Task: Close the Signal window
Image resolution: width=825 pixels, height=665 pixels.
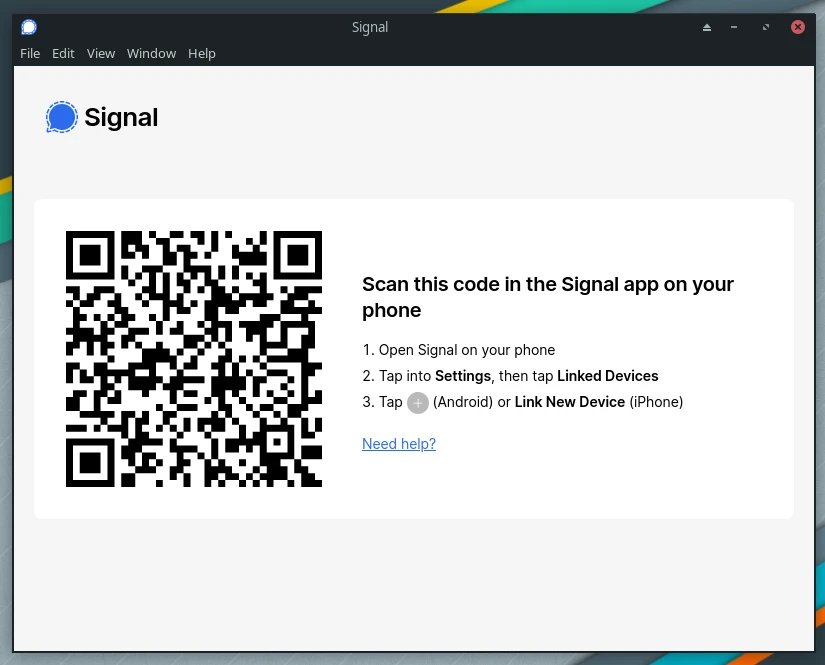Action: pyautogui.click(x=798, y=27)
